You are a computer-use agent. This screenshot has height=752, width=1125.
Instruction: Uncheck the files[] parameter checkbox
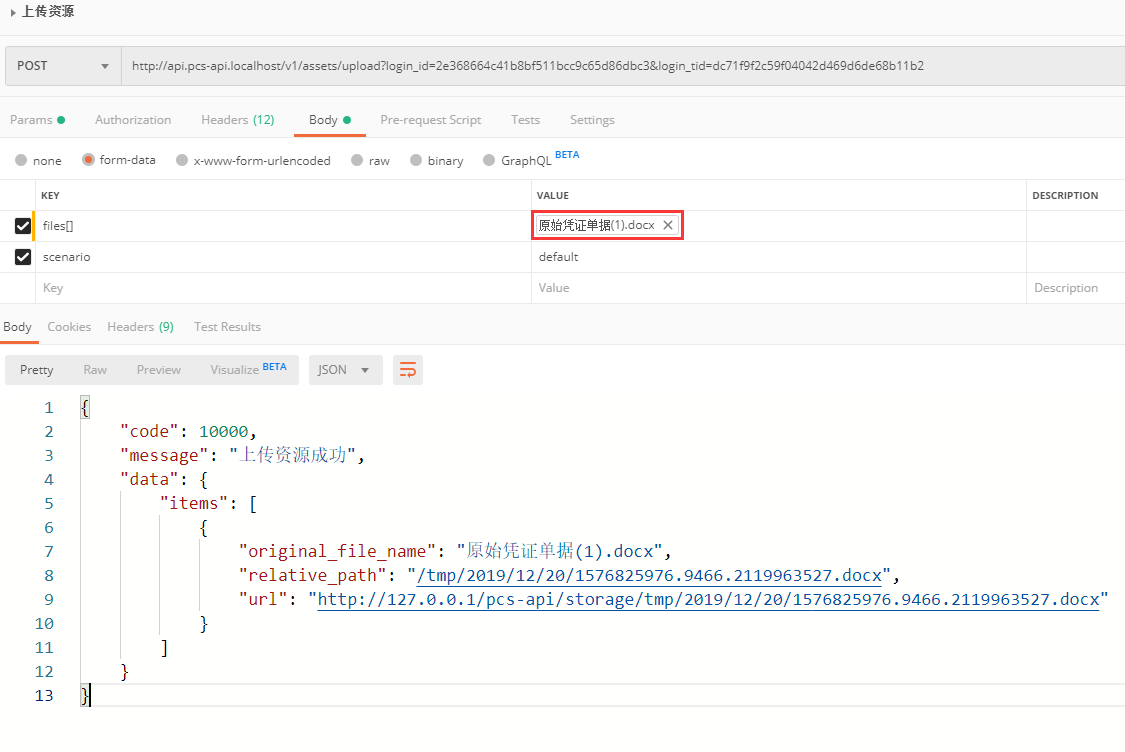23,226
